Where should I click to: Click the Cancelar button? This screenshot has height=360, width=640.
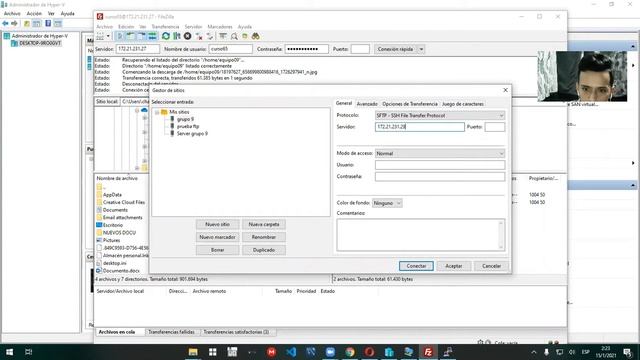[491, 266]
